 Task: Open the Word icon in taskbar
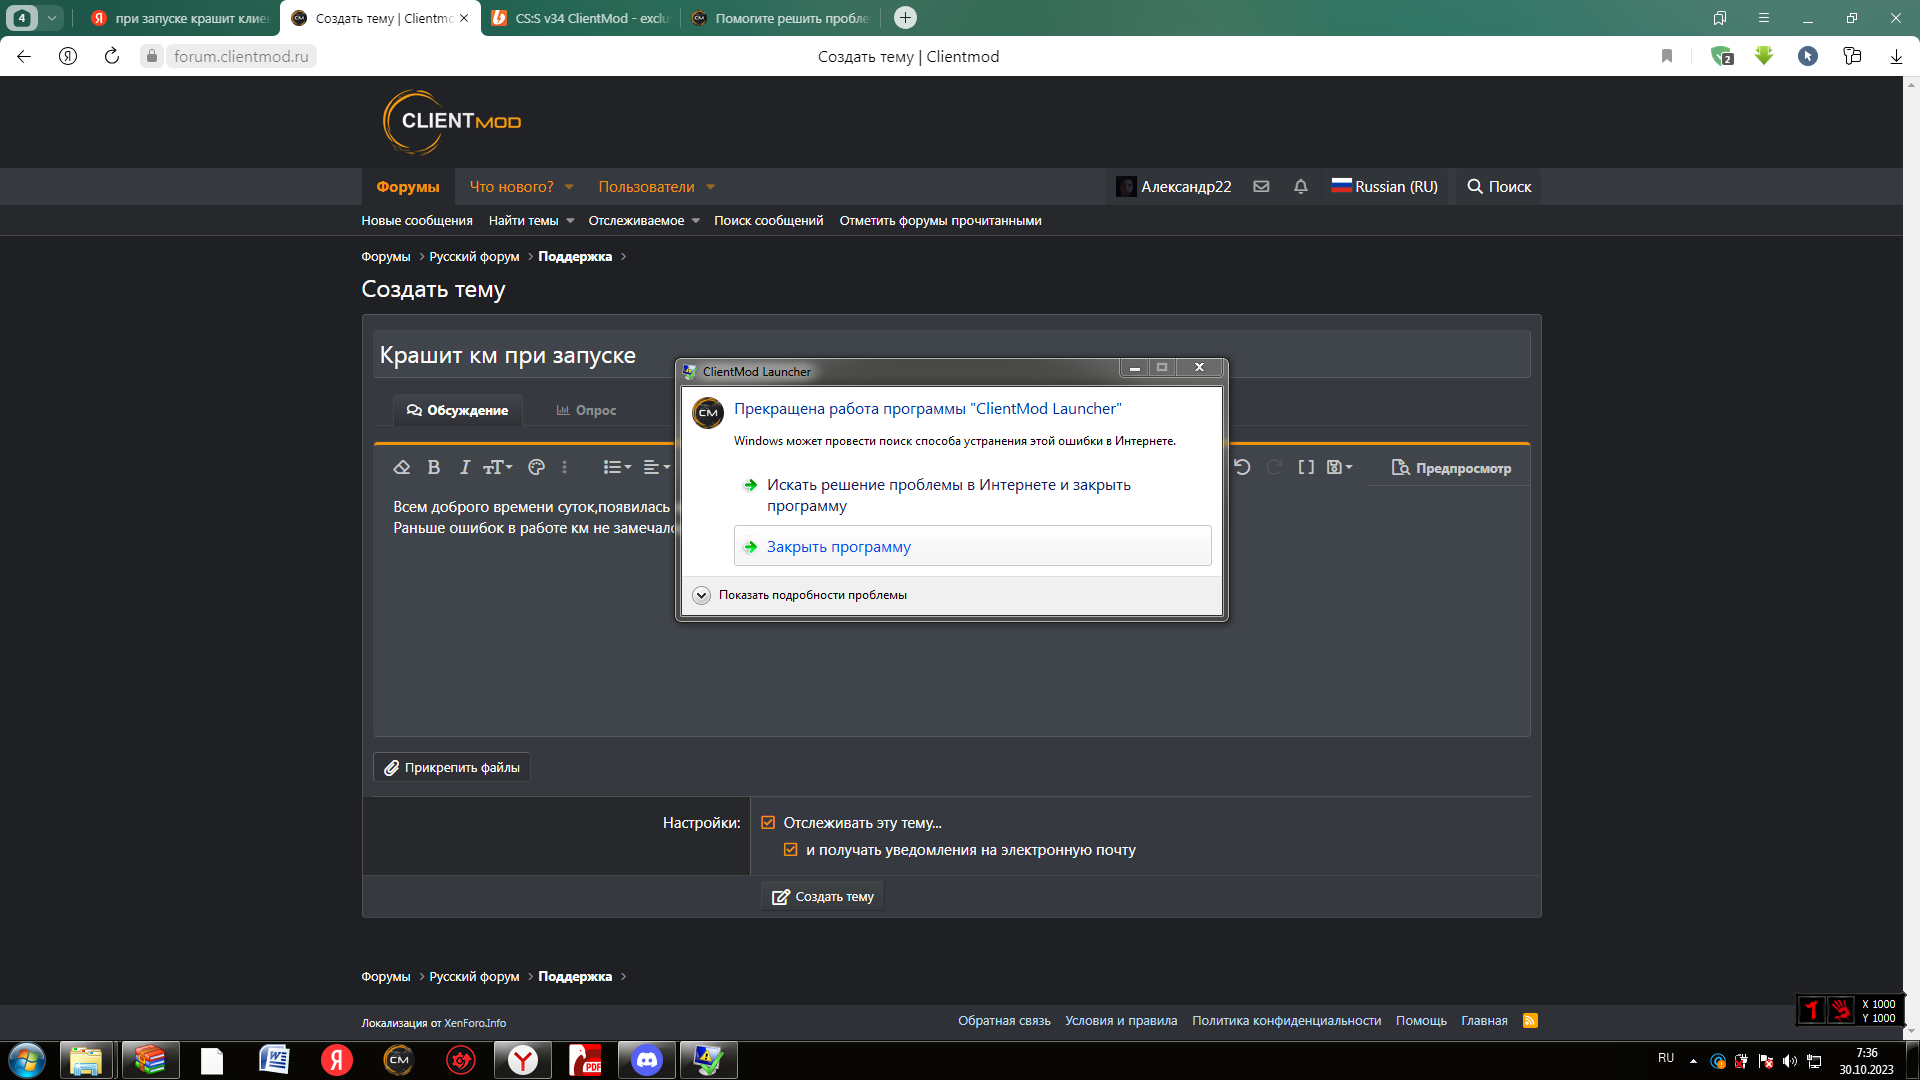[274, 1060]
